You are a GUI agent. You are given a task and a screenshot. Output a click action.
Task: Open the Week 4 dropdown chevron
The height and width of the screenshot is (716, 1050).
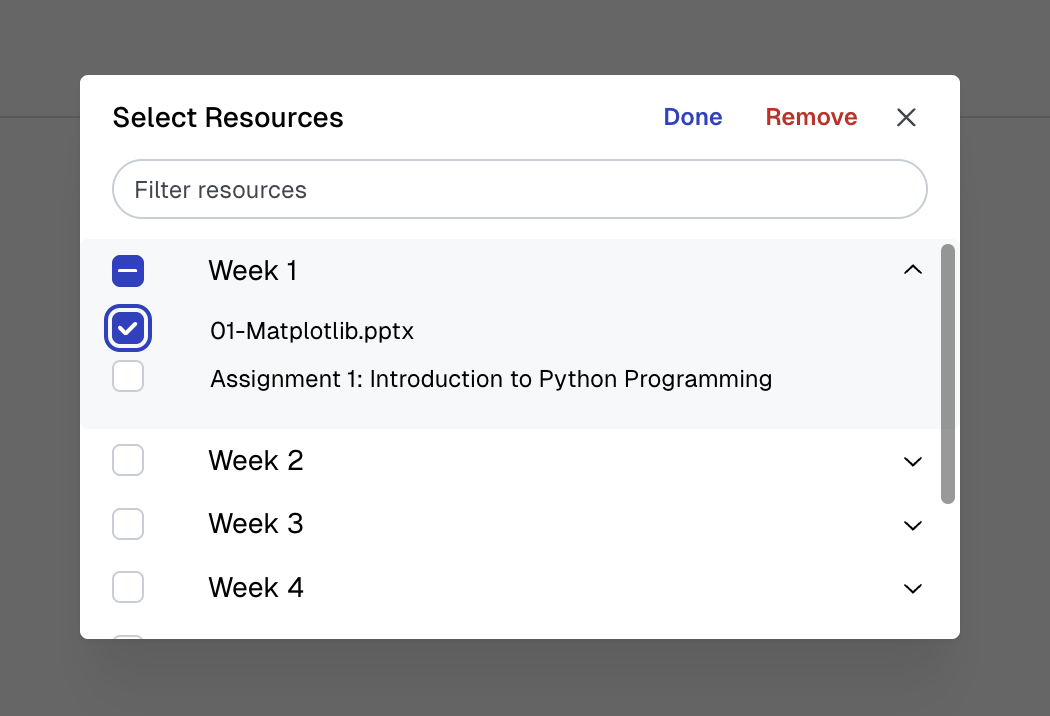coord(912,589)
